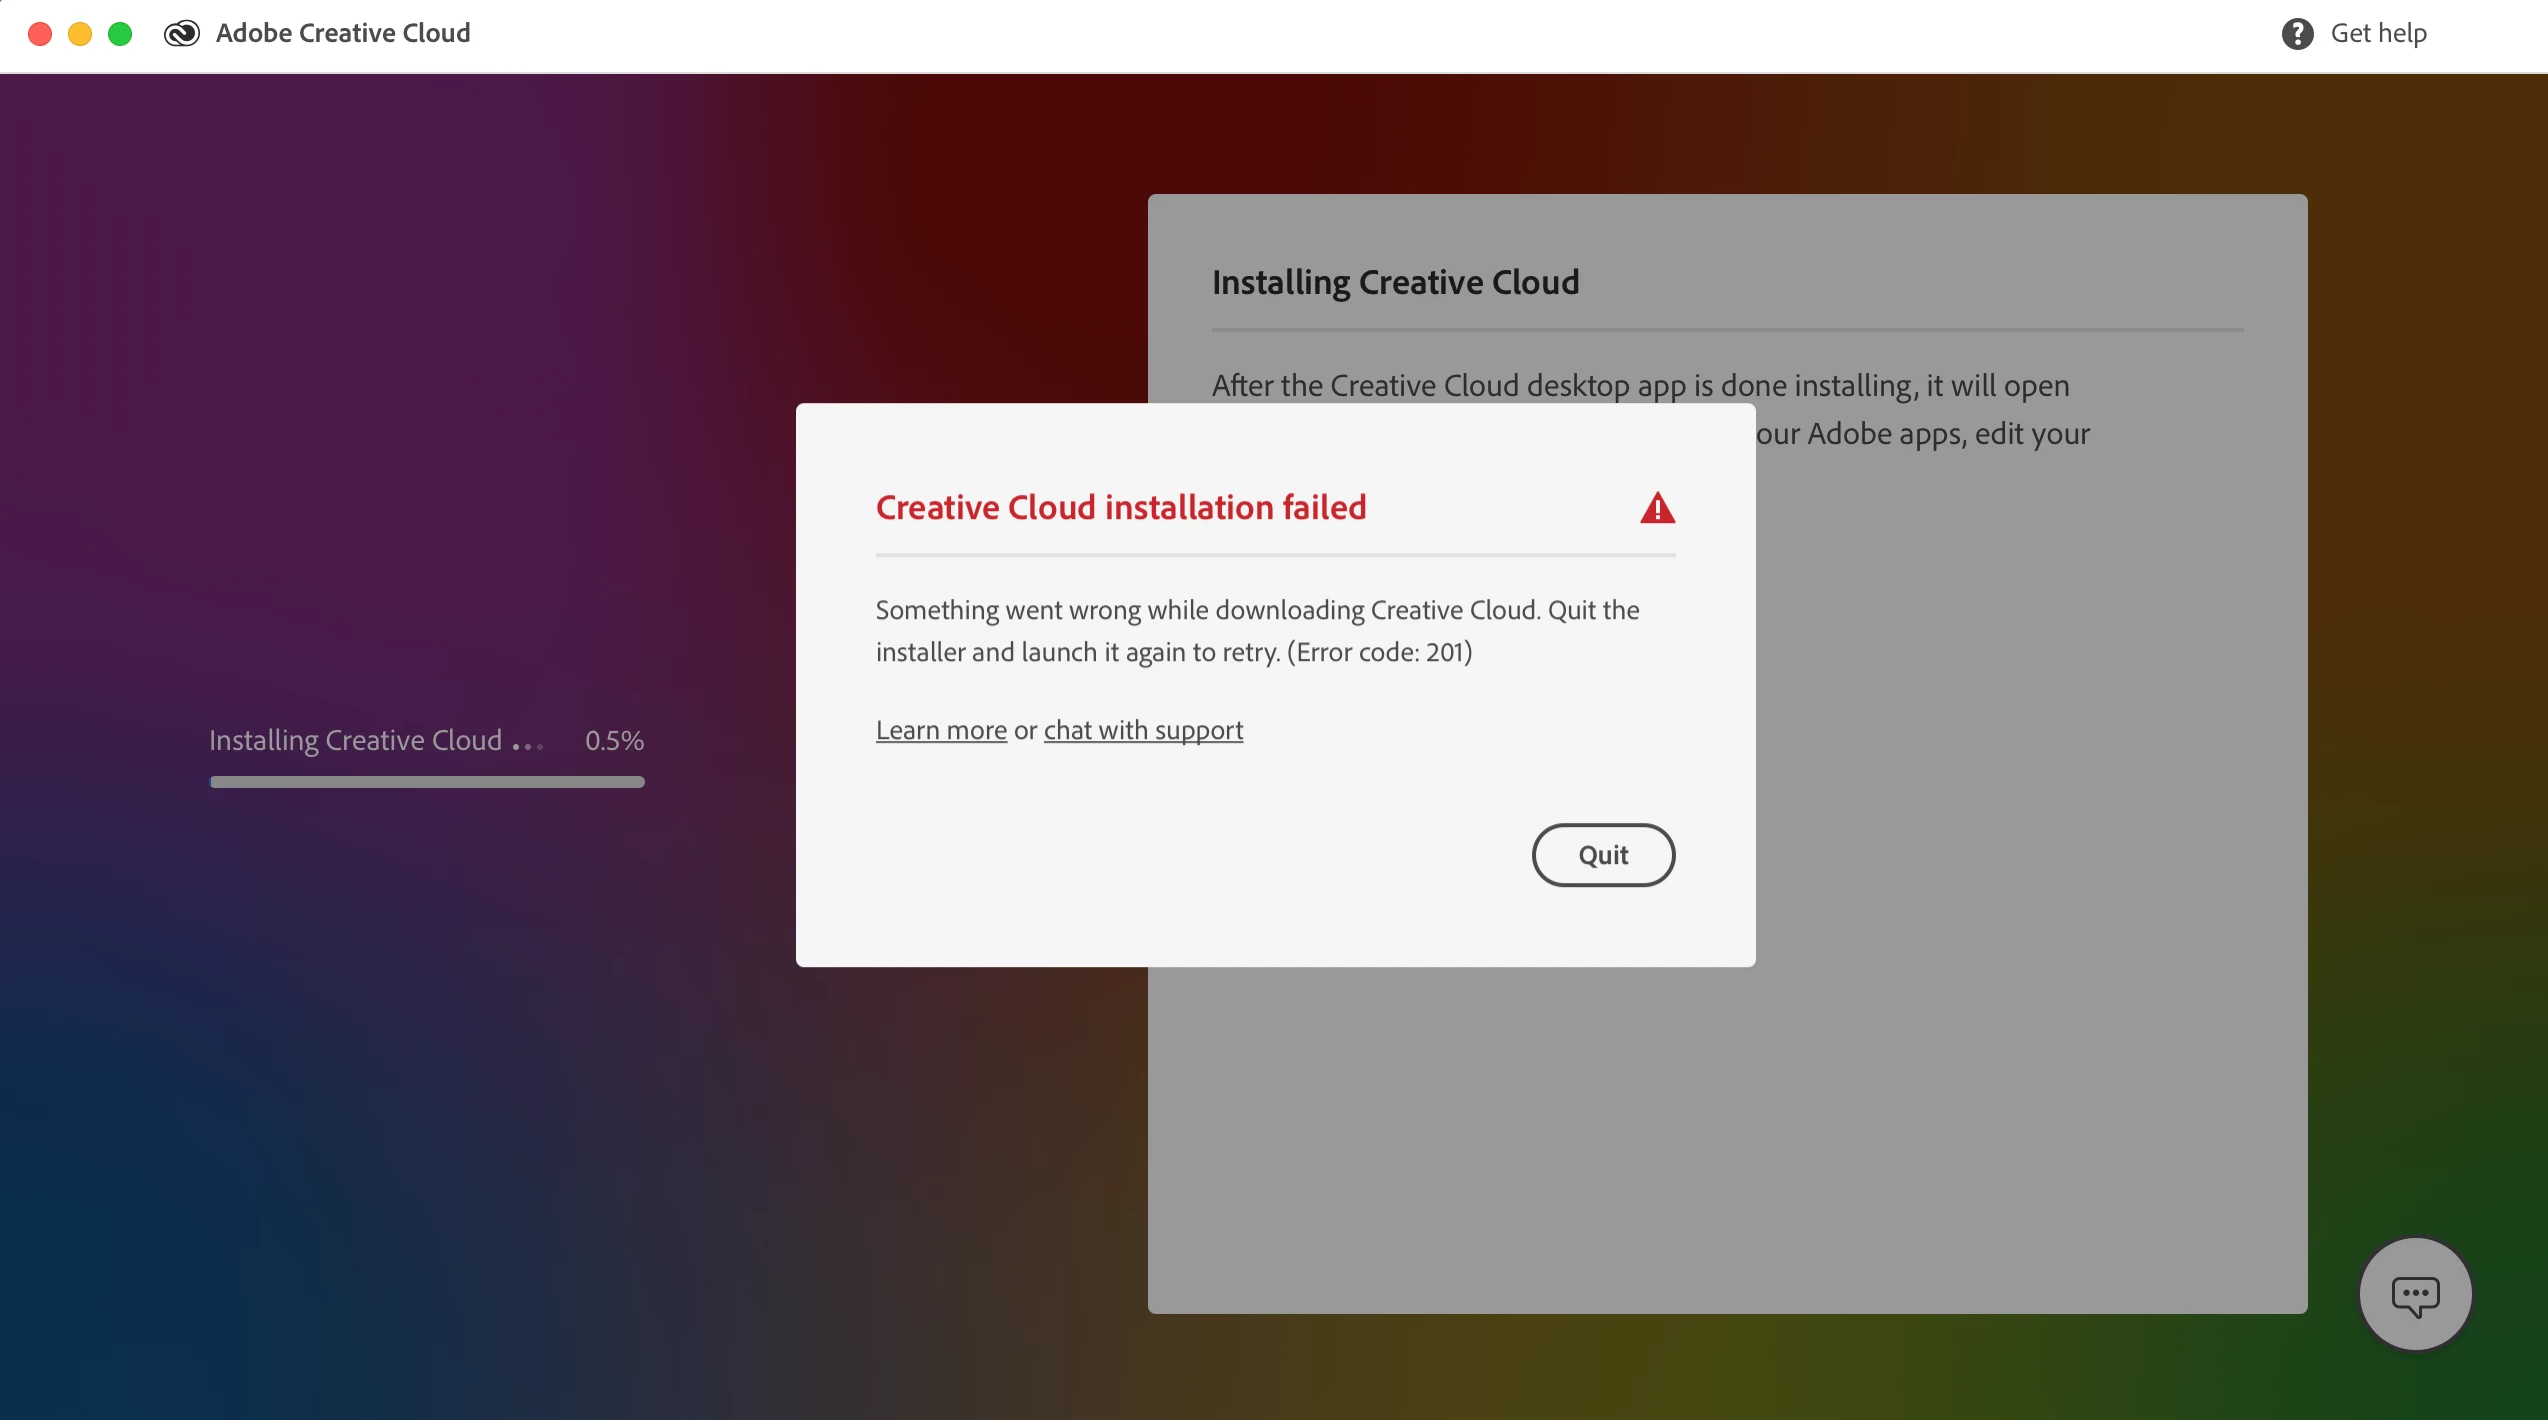Click the green fullscreen window button
The height and width of the screenshot is (1420, 2548).
tap(120, 34)
